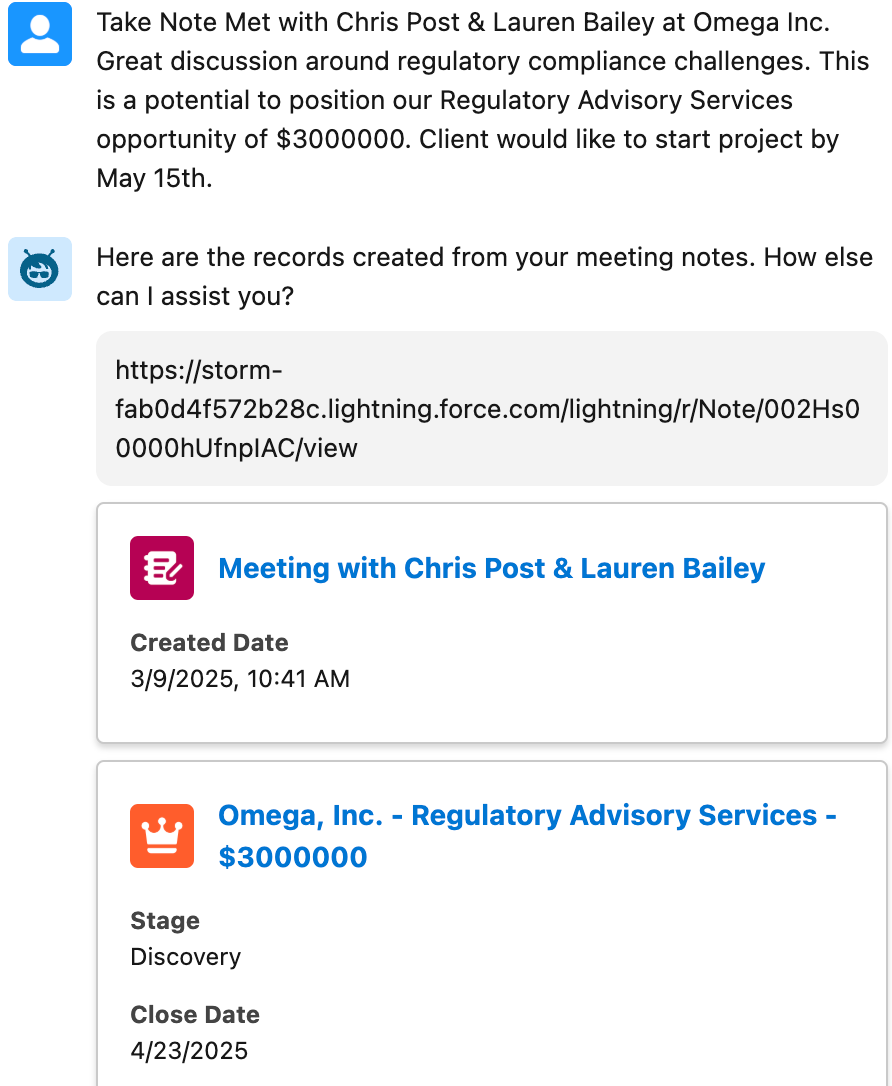This screenshot has width=892, height=1086.
Task: Click 'Regulatory Advisory Services' in the user message
Action: point(616,101)
